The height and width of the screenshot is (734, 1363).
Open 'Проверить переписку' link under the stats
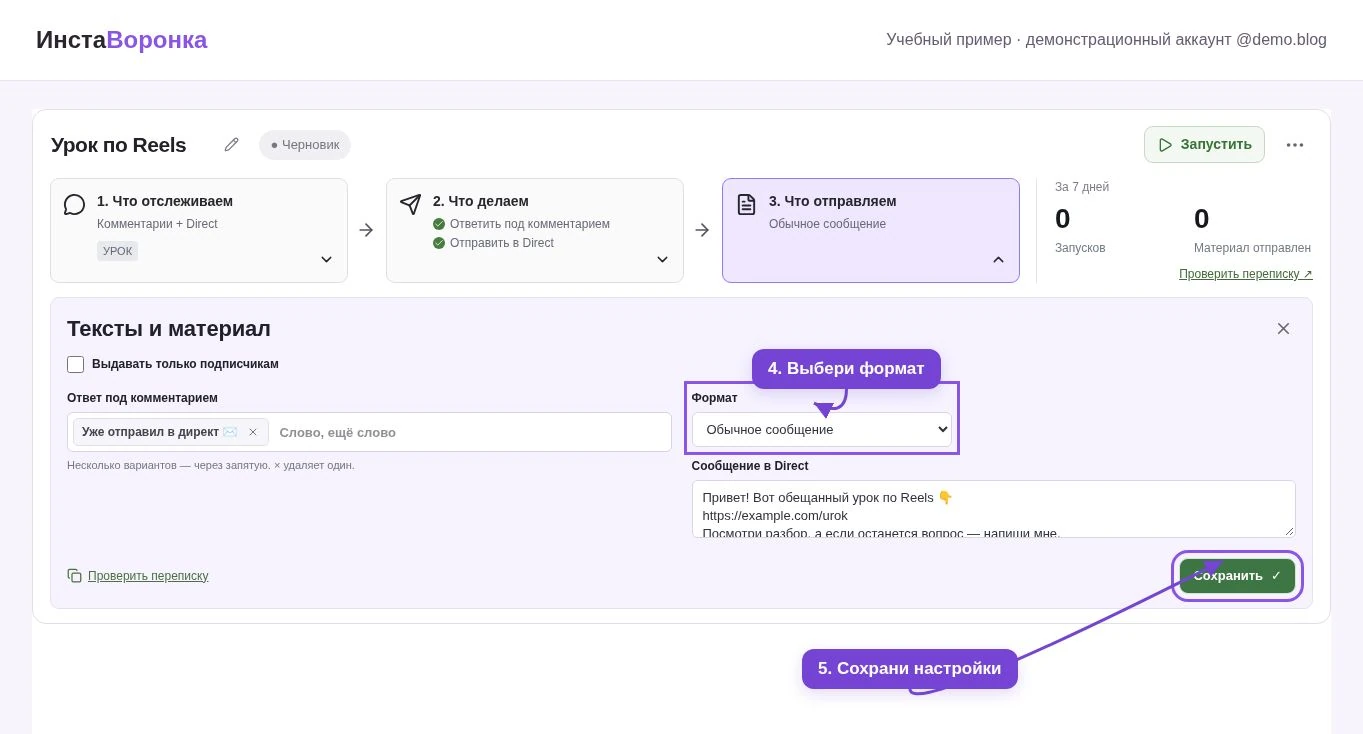point(1245,274)
